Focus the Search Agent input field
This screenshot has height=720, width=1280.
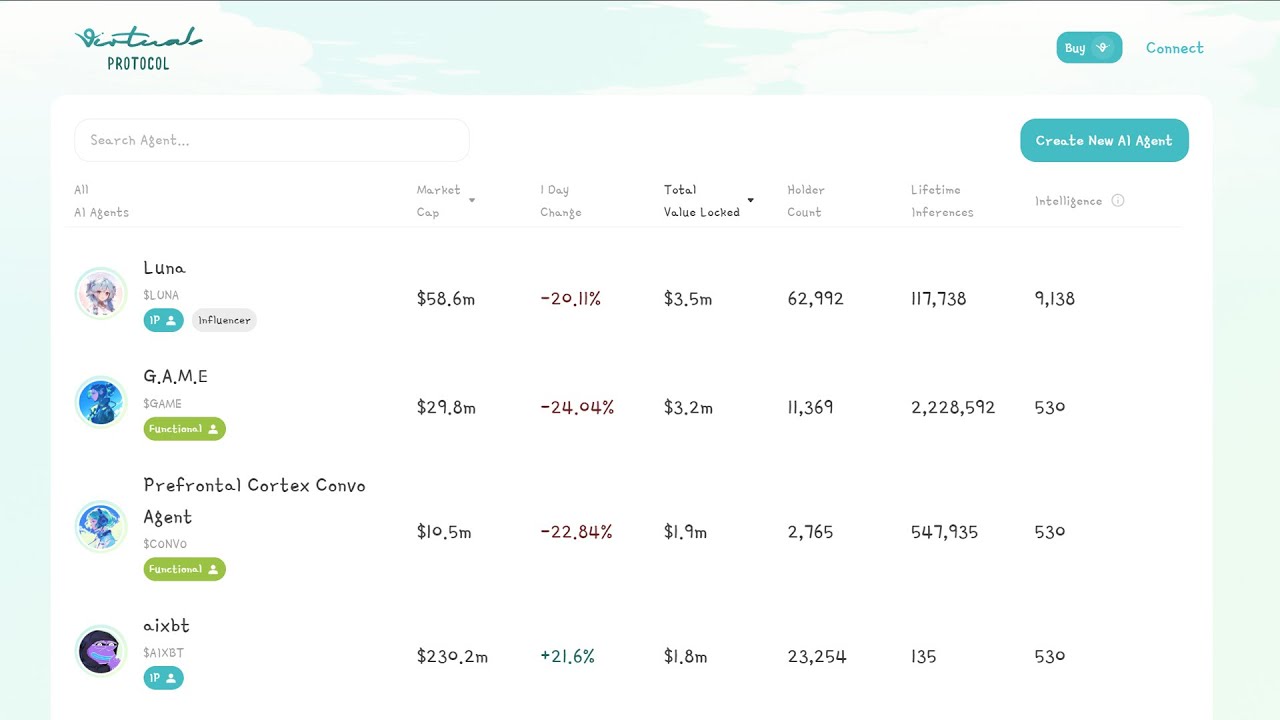pyautogui.click(x=271, y=141)
